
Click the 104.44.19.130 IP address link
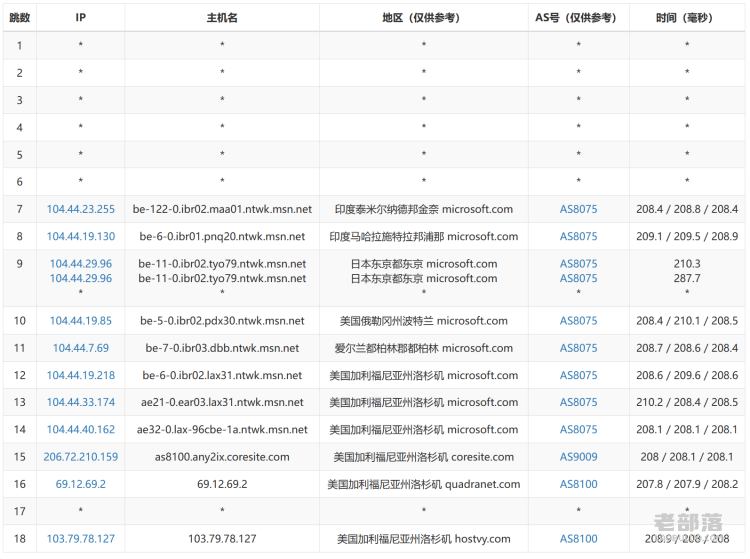(81, 237)
